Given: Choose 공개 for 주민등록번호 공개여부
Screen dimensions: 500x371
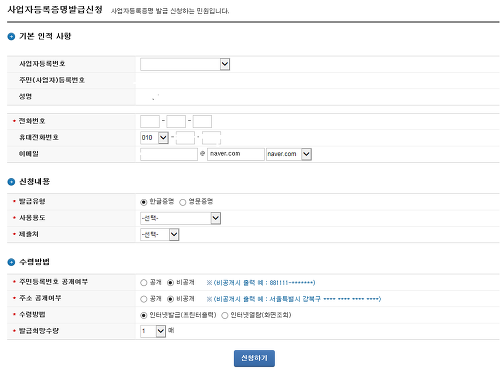Looking at the screenshot, I should coord(144,283).
